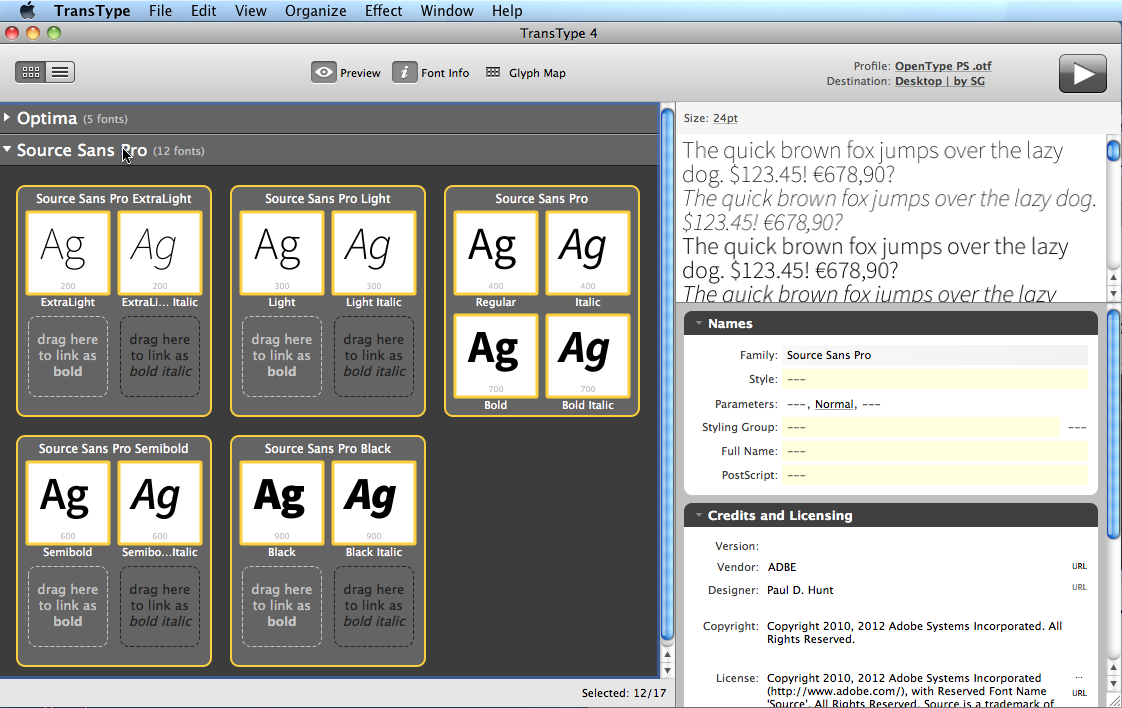Expand the Optima font family
This screenshot has height=708, width=1122.
point(7,117)
